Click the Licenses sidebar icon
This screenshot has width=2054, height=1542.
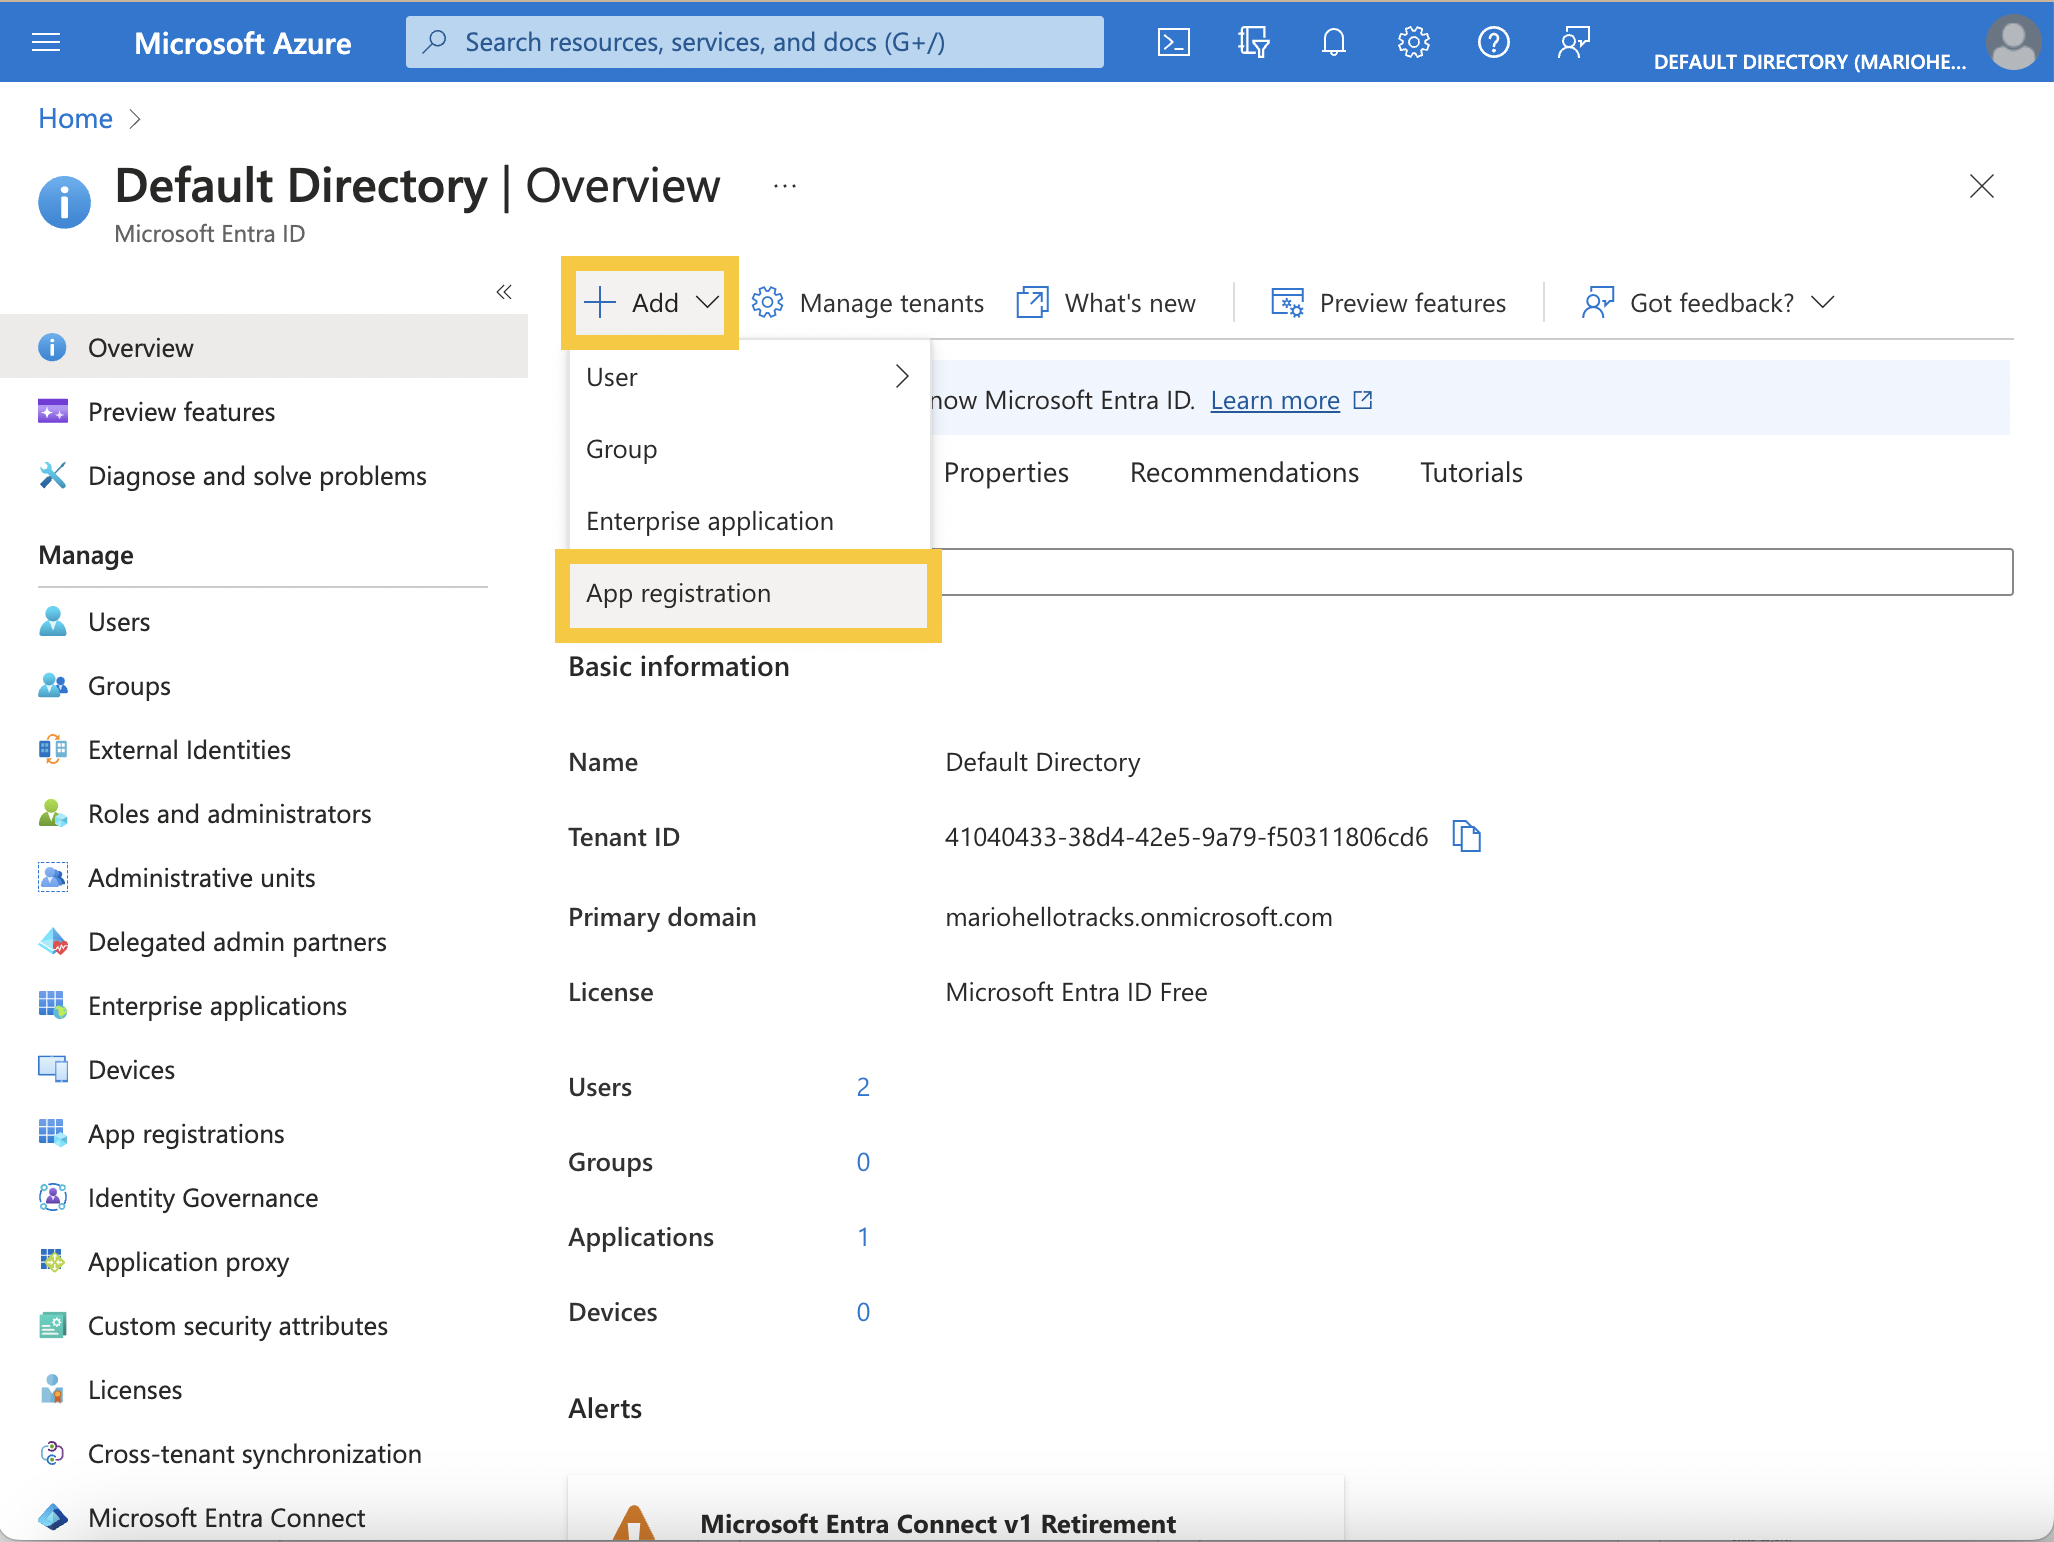[53, 1389]
